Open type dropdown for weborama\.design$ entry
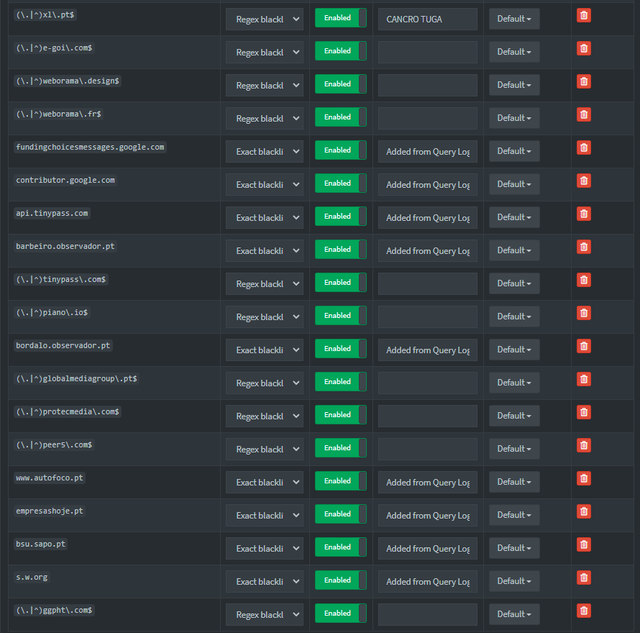This screenshot has width=640, height=633. coord(264,85)
